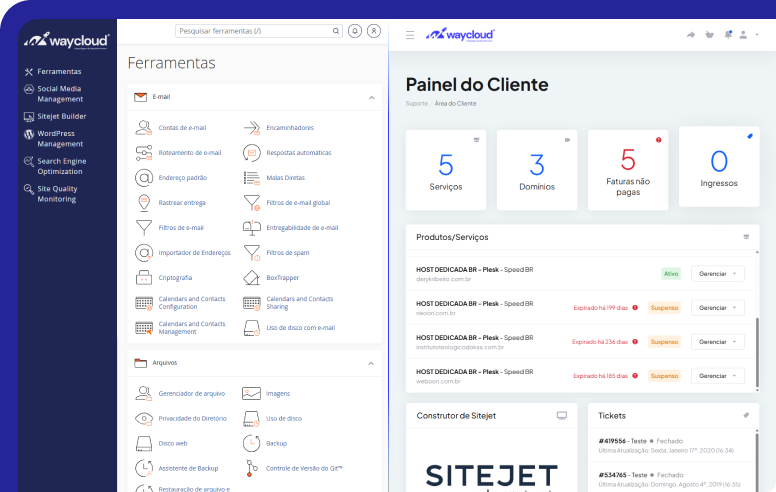
Task: Open Malas Diretas icon
Action: pos(251,178)
